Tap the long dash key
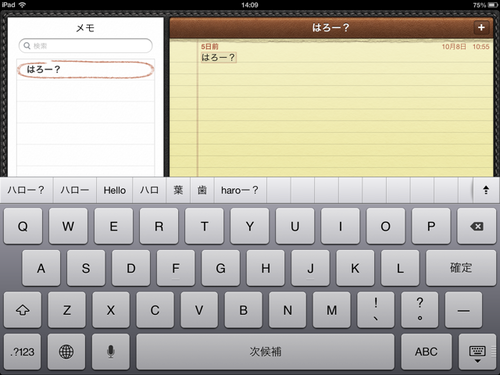This screenshot has height=375, width=500. (464, 310)
